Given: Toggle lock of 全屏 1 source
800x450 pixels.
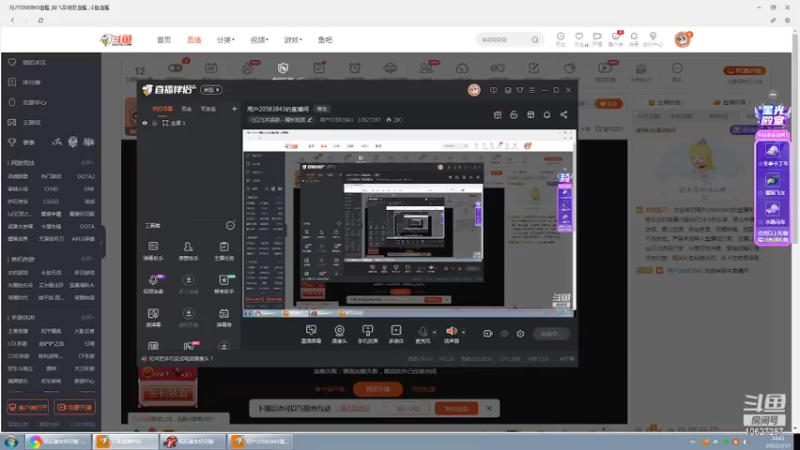Looking at the screenshot, I should tap(155, 123).
